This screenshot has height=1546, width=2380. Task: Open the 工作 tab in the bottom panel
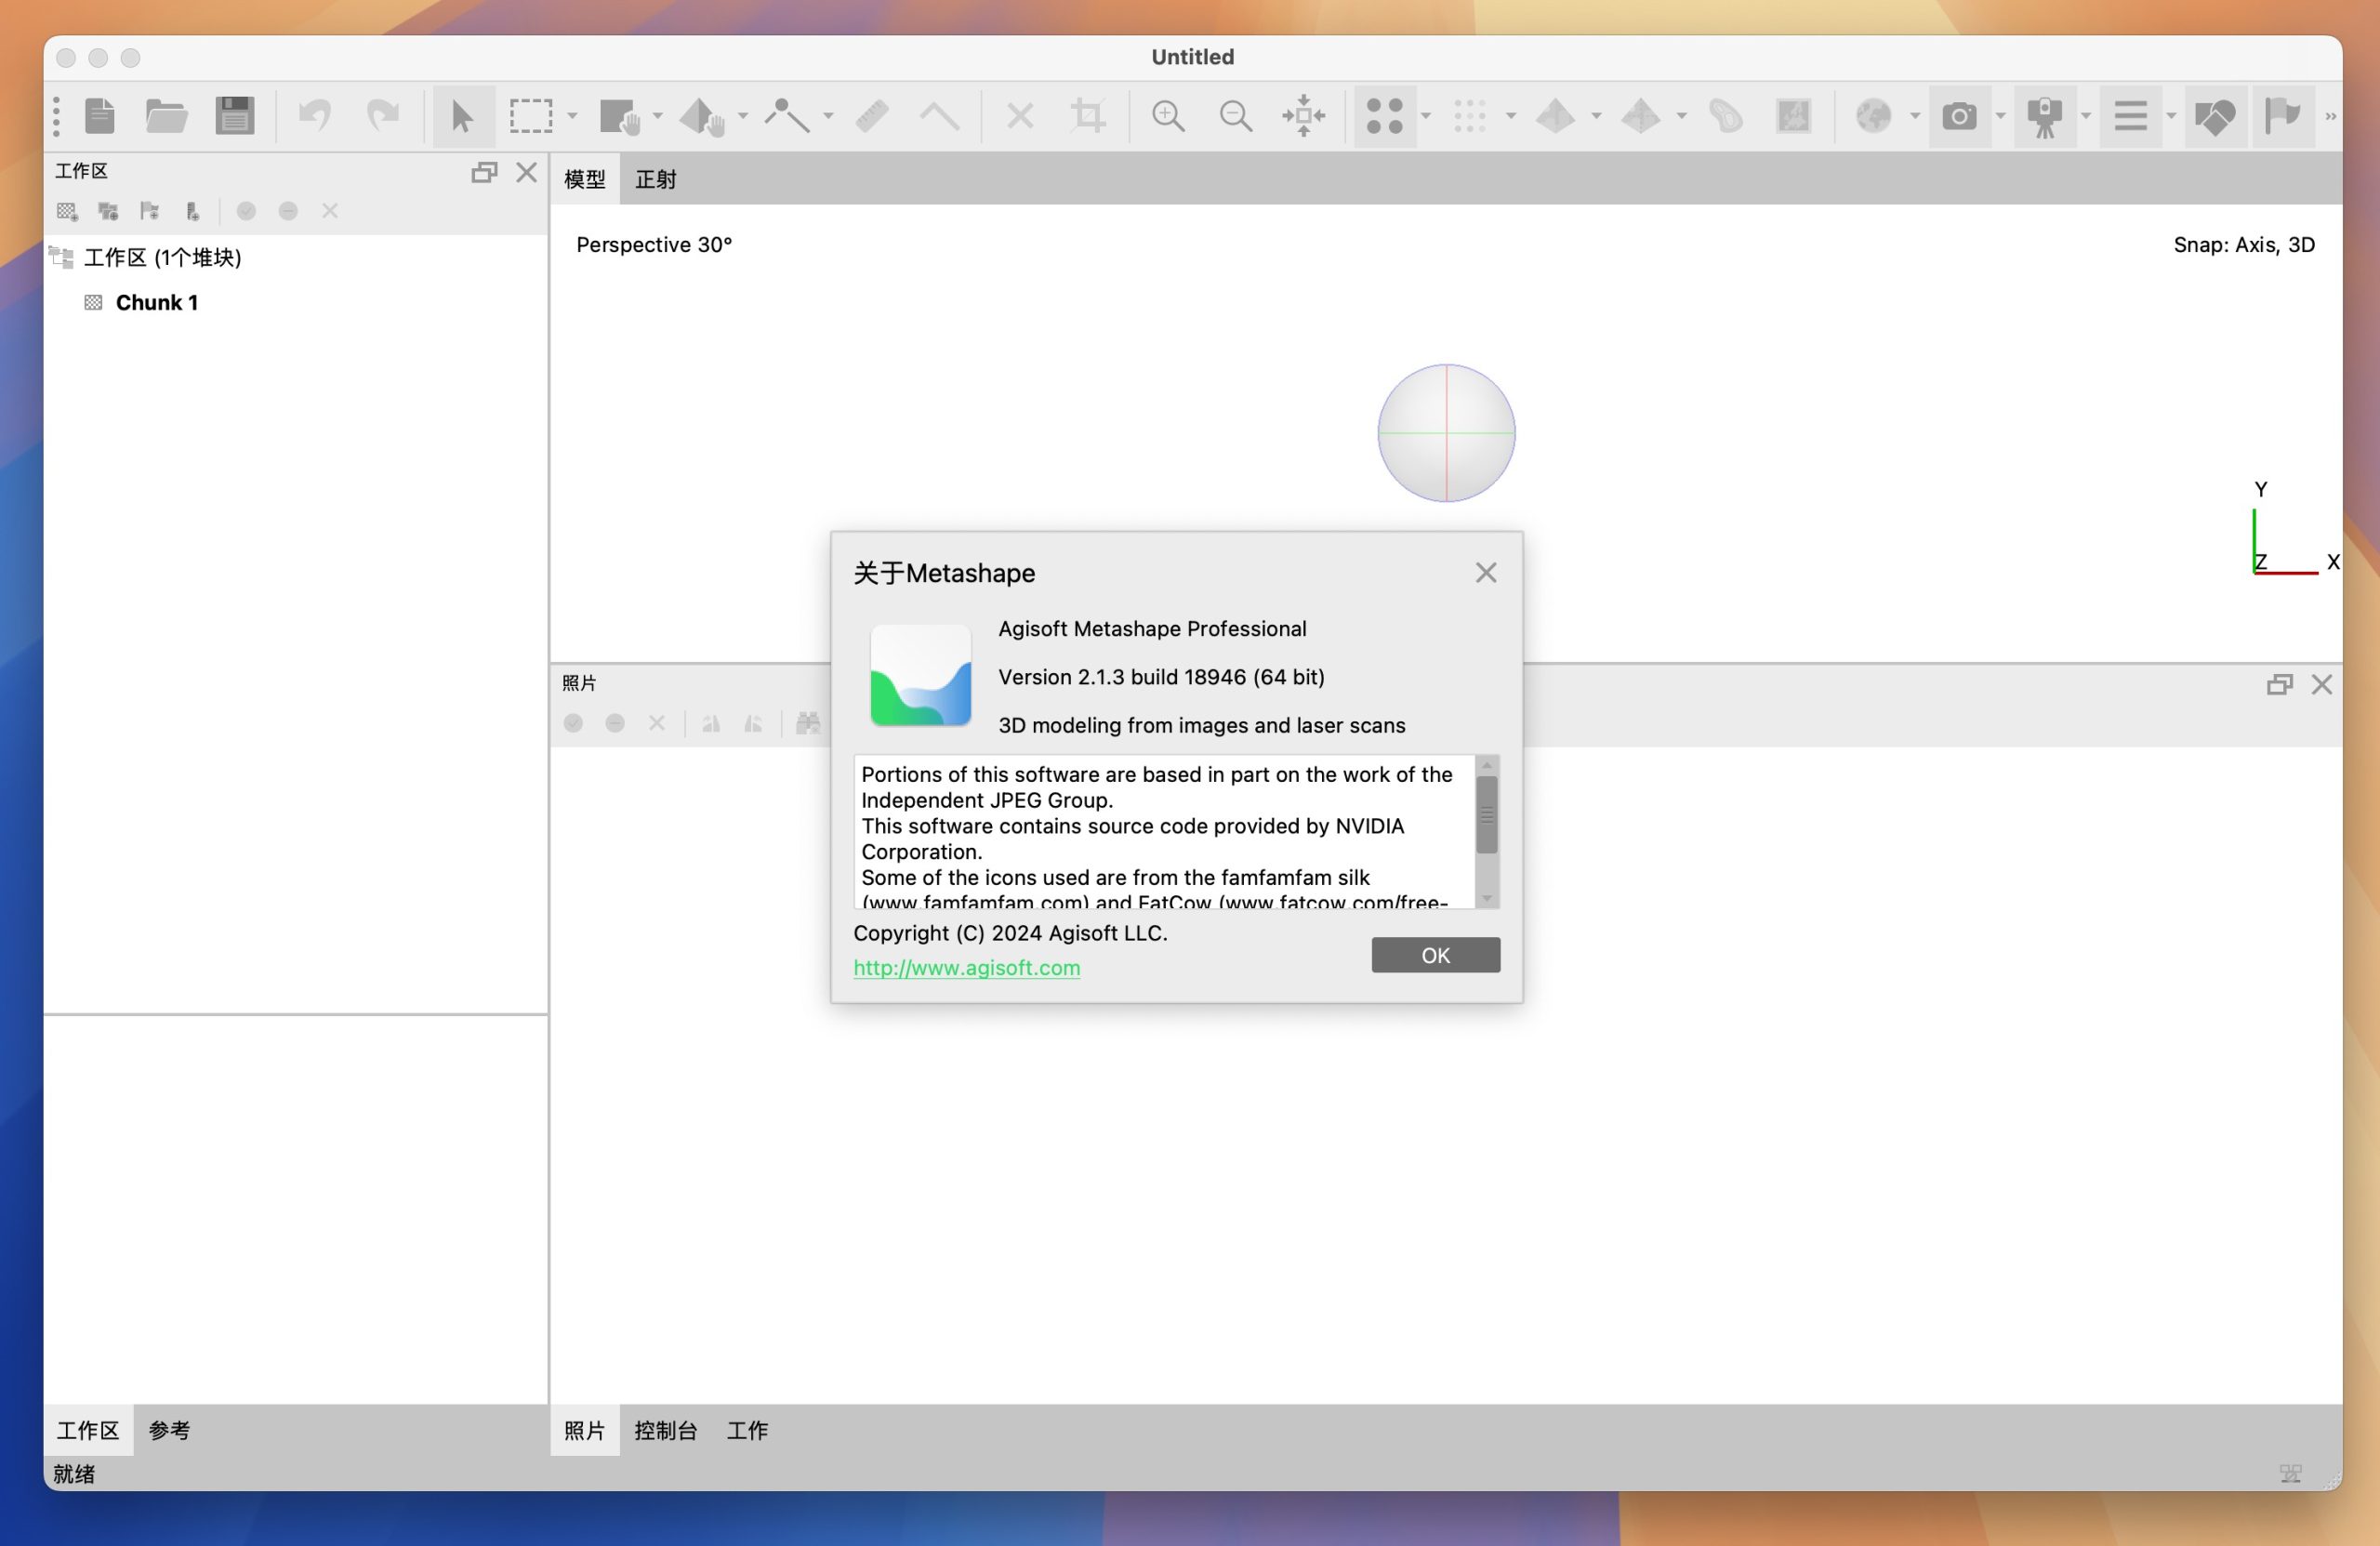747,1430
